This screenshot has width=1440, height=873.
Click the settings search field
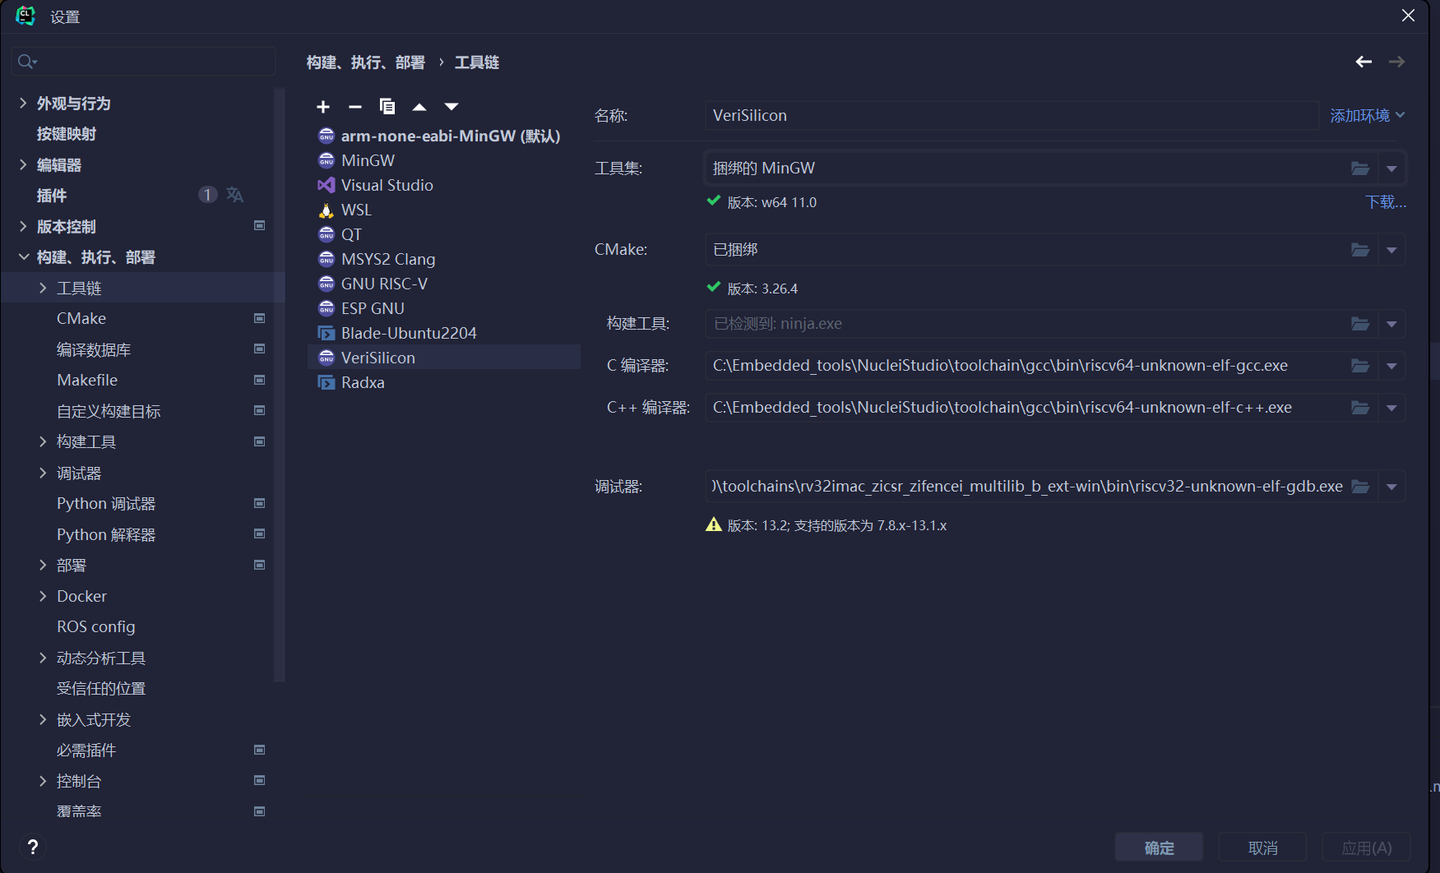click(x=144, y=62)
